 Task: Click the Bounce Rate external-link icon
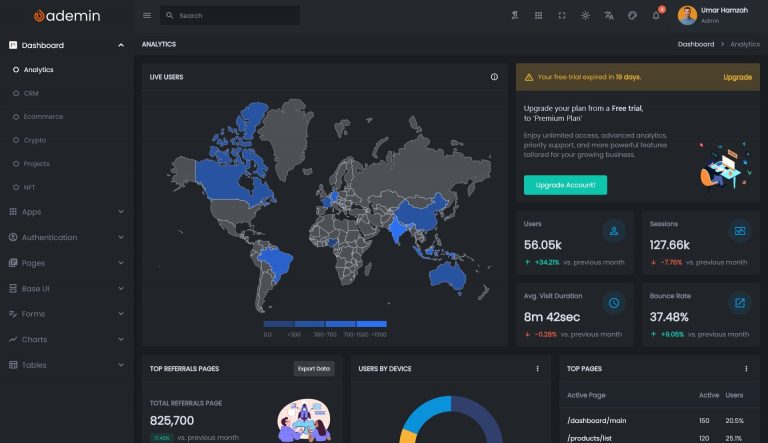740,303
